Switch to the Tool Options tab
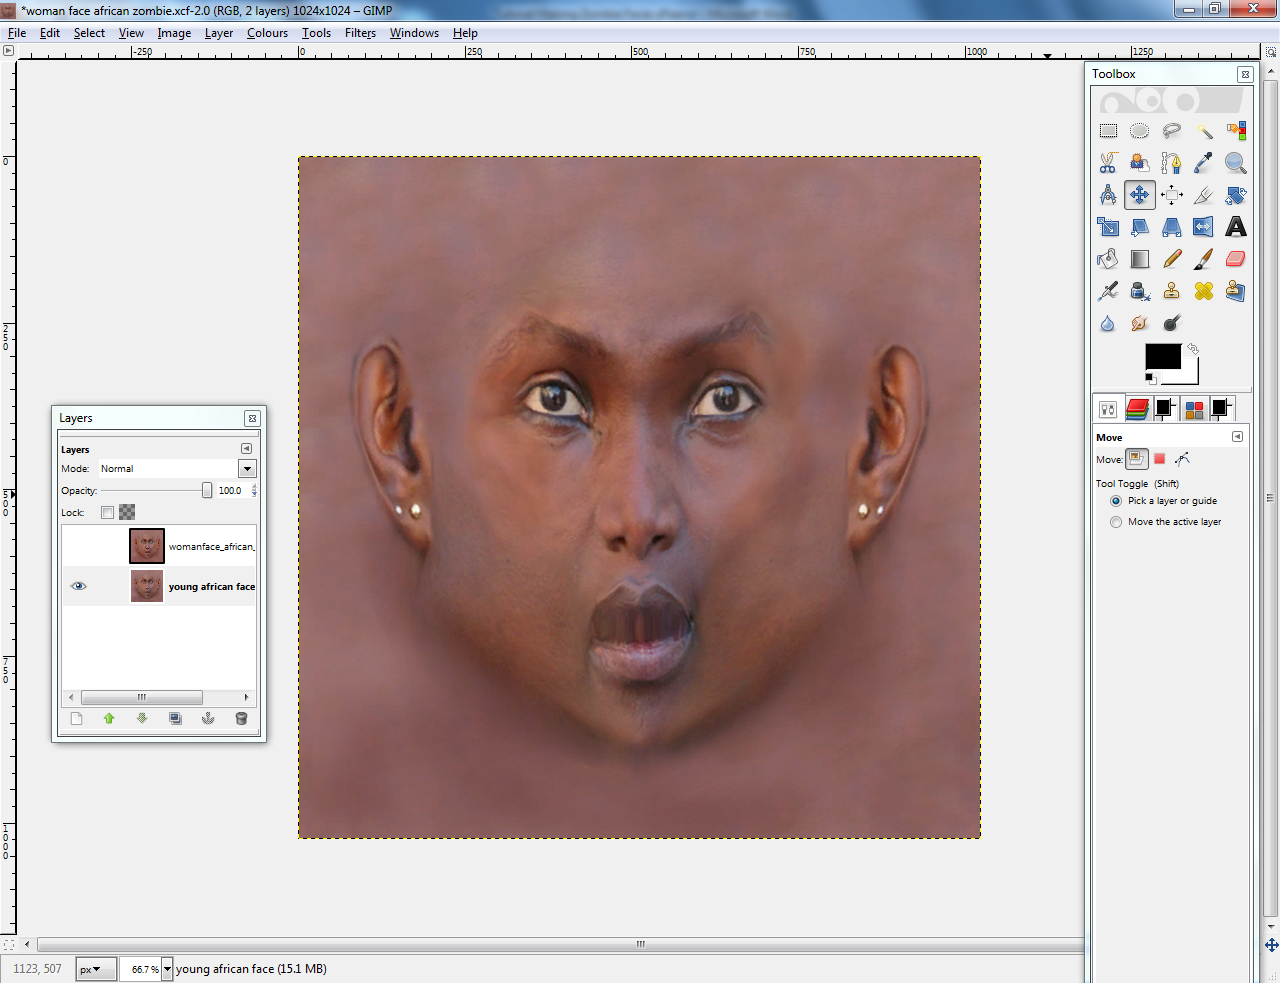 1108,409
